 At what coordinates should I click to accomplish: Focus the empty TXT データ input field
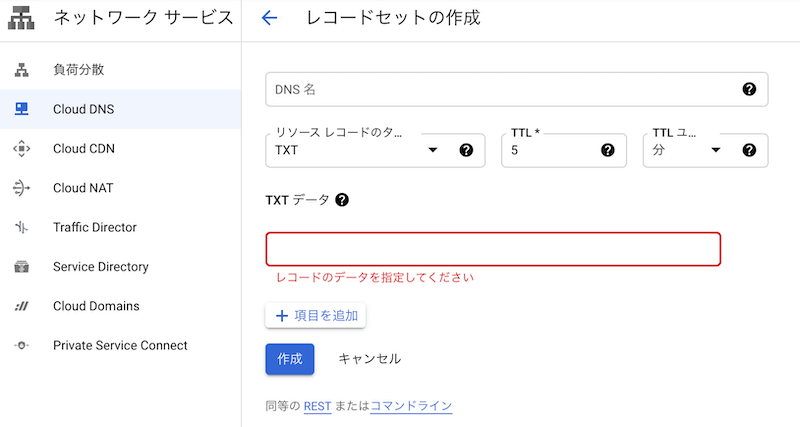coord(492,249)
